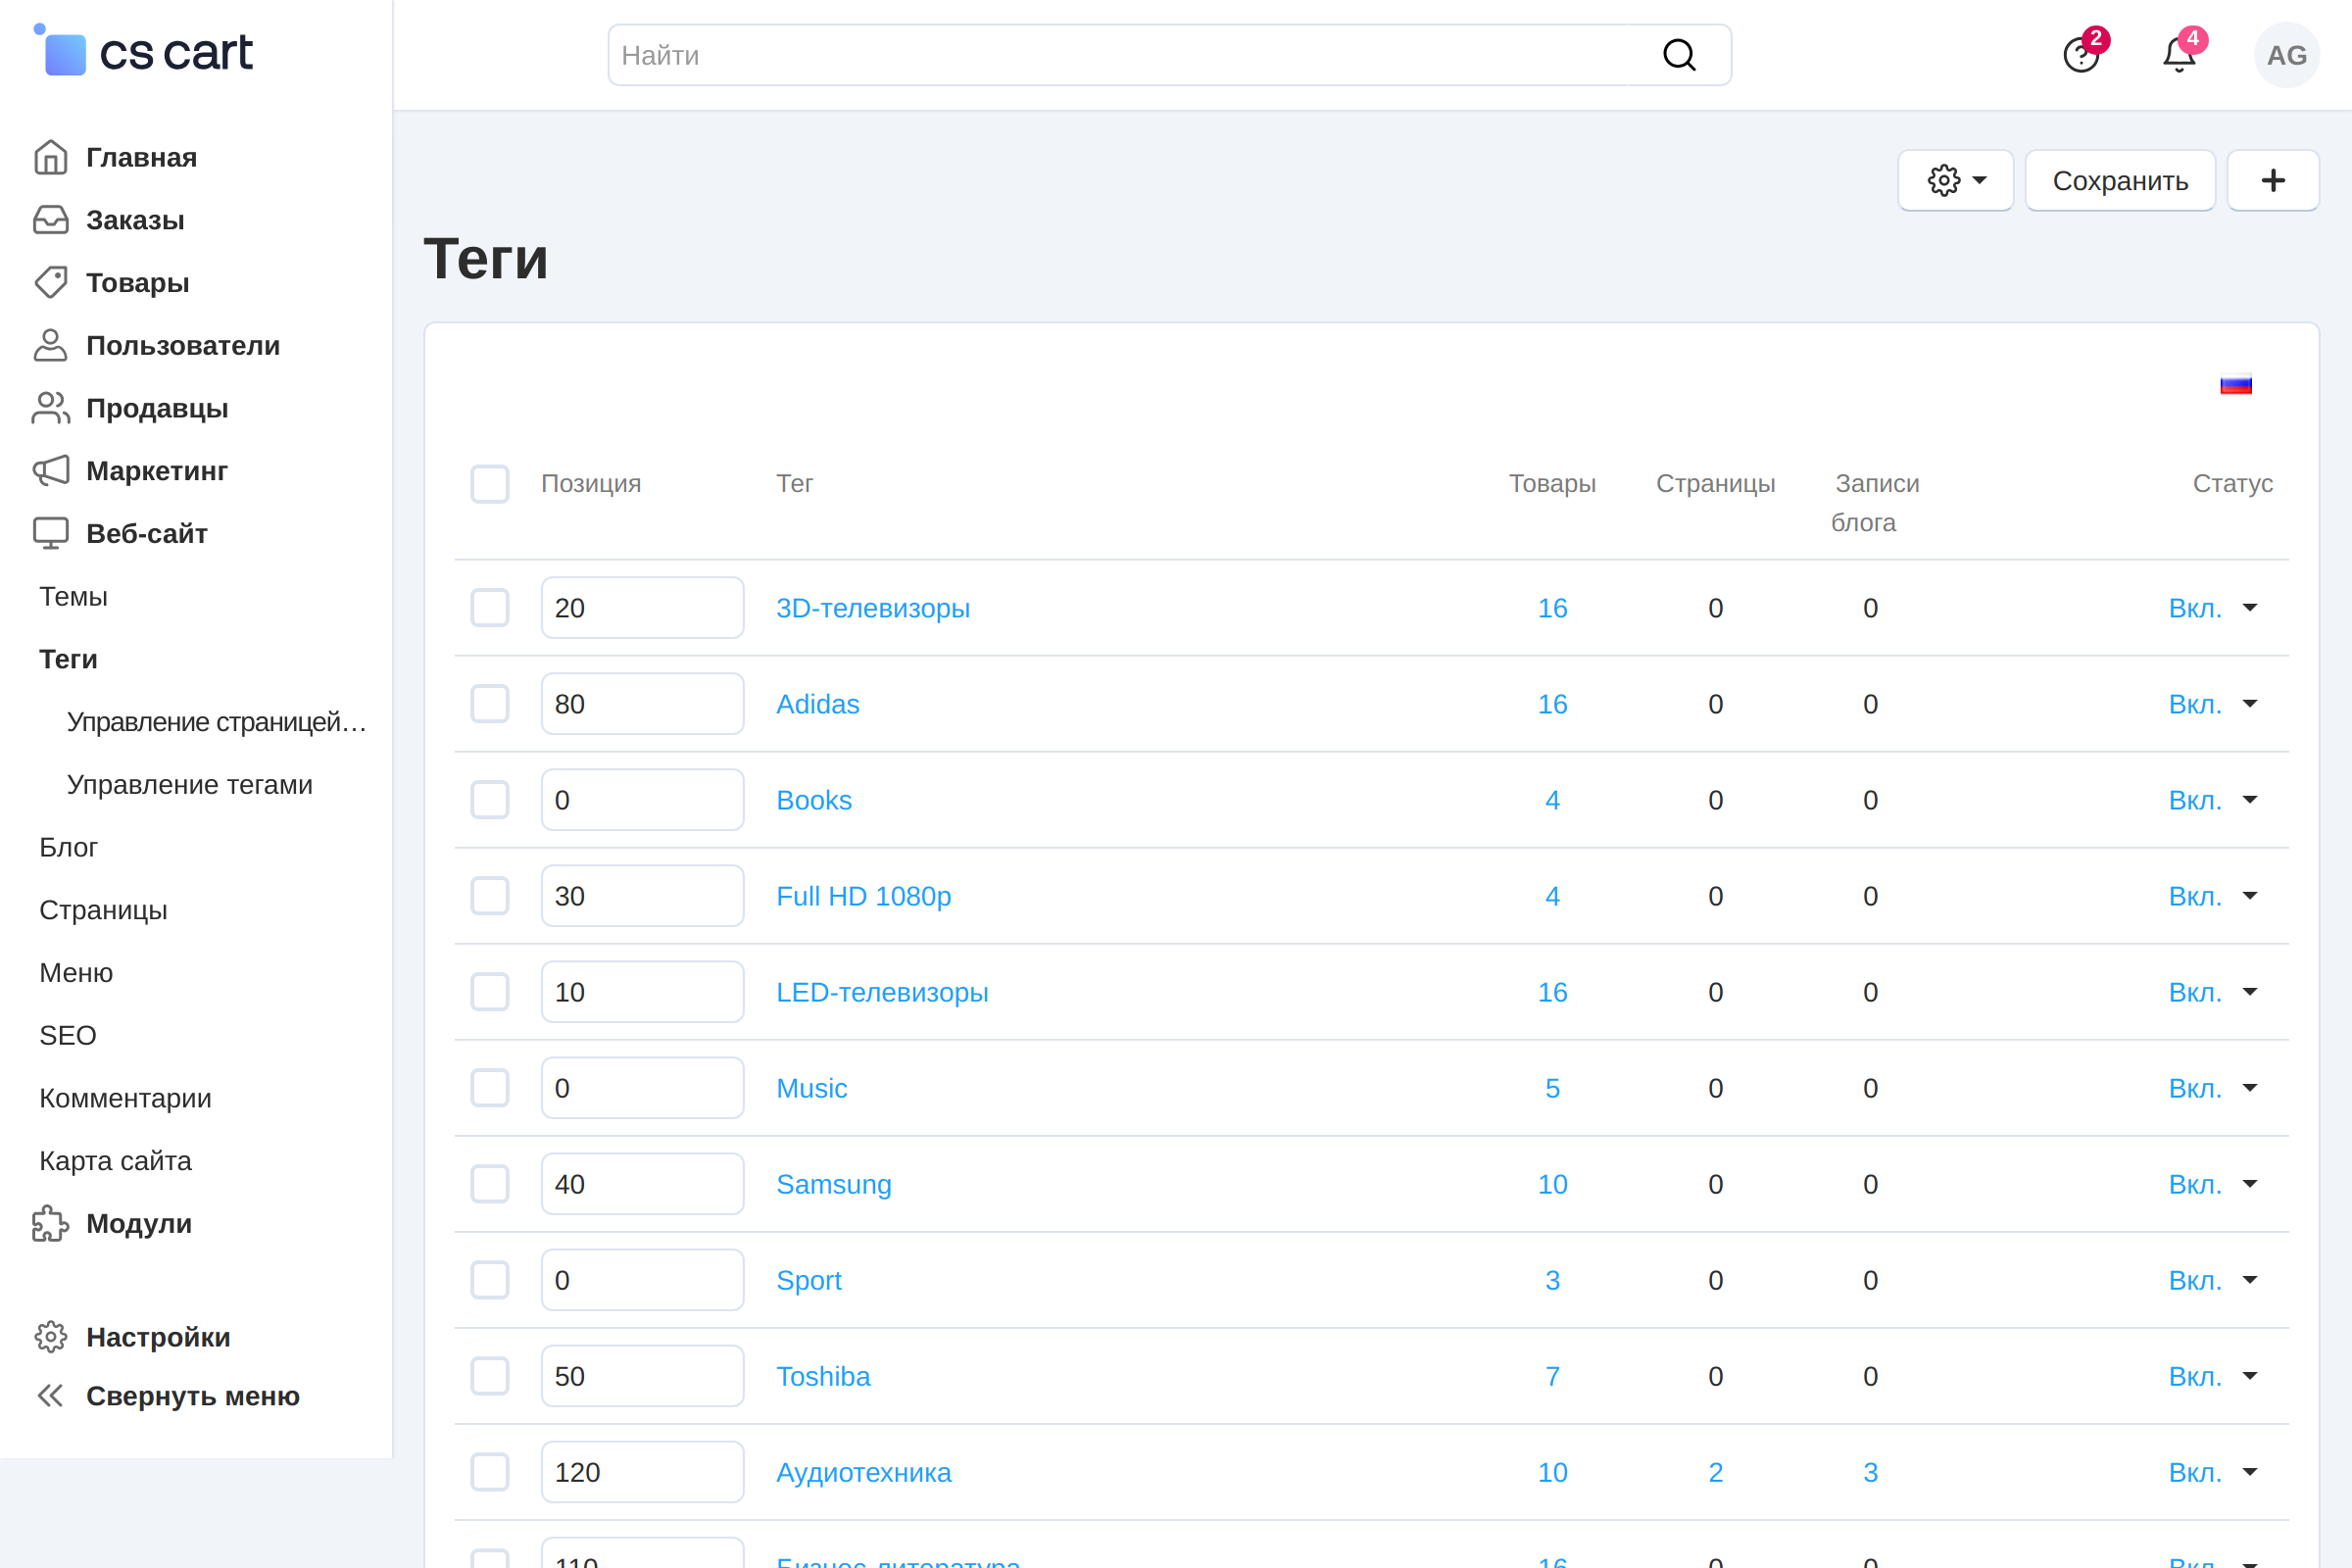Click position field for Adidas
The width and height of the screenshot is (2352, 1568).
pos(642,704)
